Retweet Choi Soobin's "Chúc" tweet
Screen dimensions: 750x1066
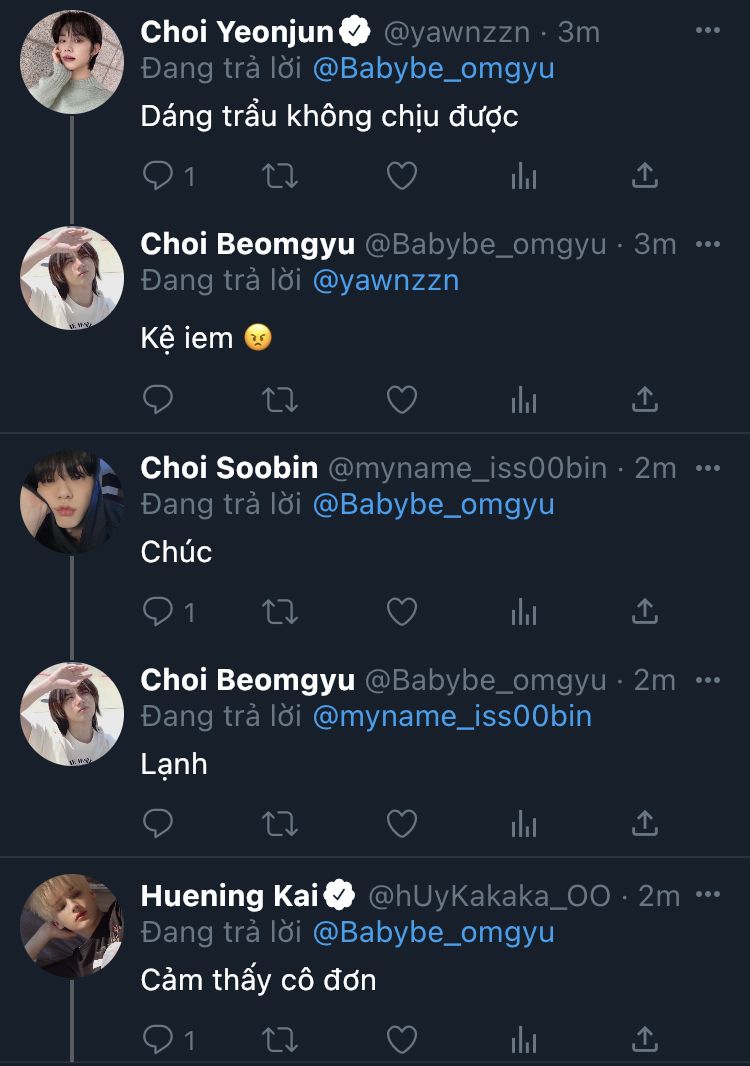coord(279,611)
